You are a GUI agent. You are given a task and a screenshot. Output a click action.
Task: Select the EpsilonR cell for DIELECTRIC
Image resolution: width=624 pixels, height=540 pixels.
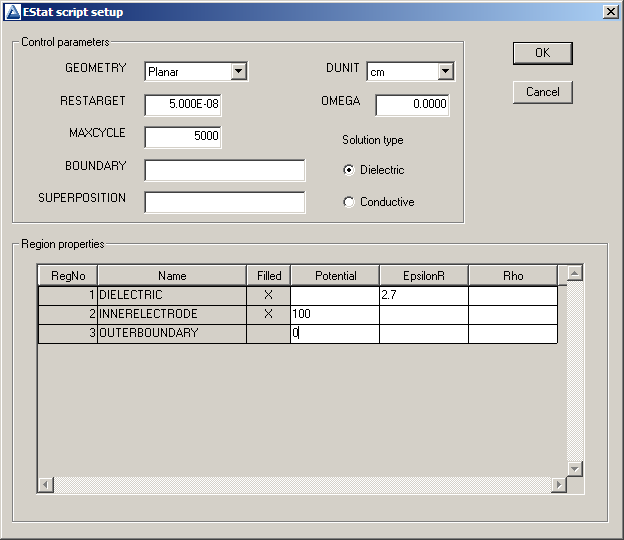(423, 296)
